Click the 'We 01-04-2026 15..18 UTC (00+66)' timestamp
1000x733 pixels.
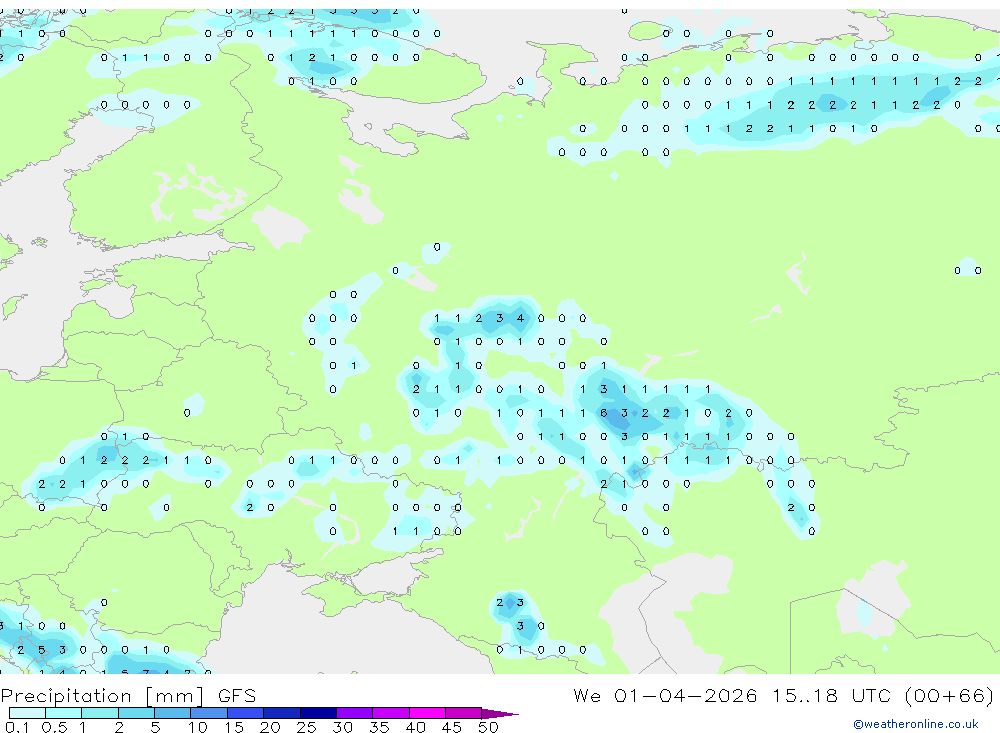click(783, 696)
